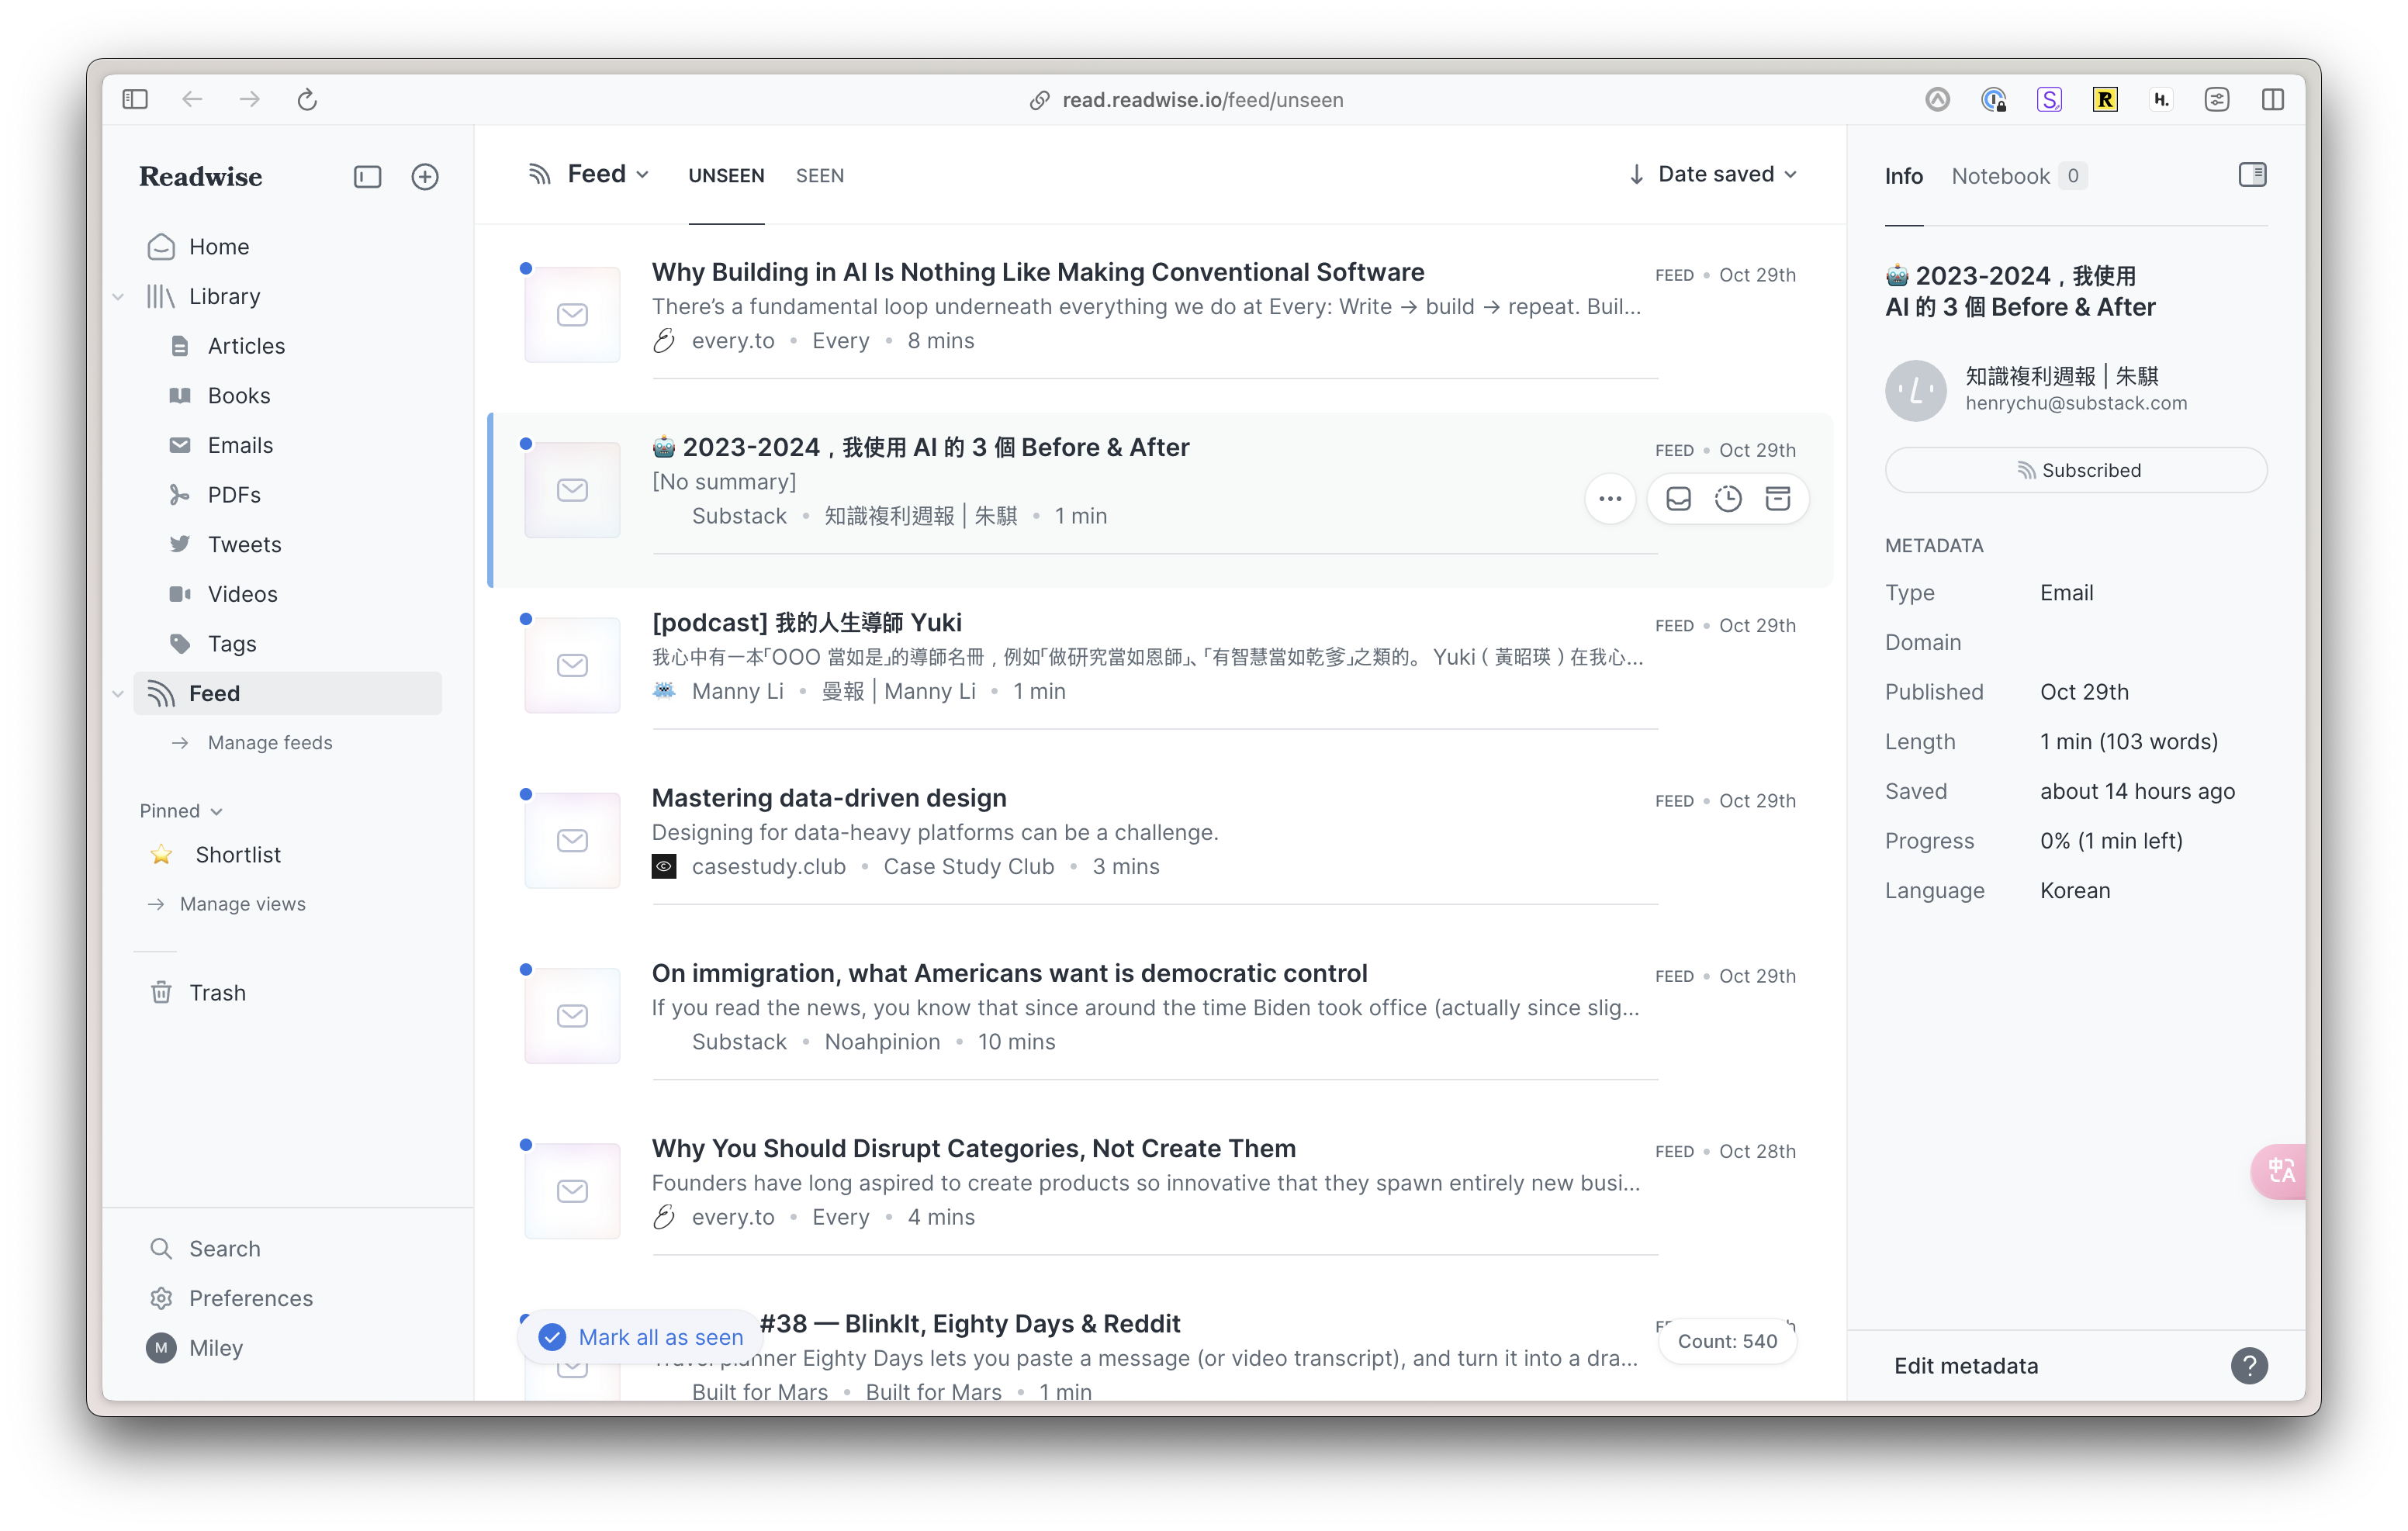Image resolution: width=2408 pixels, height=1531 pixels.
Task: Toggle the Subscribed feed button
Action: 2075,470
